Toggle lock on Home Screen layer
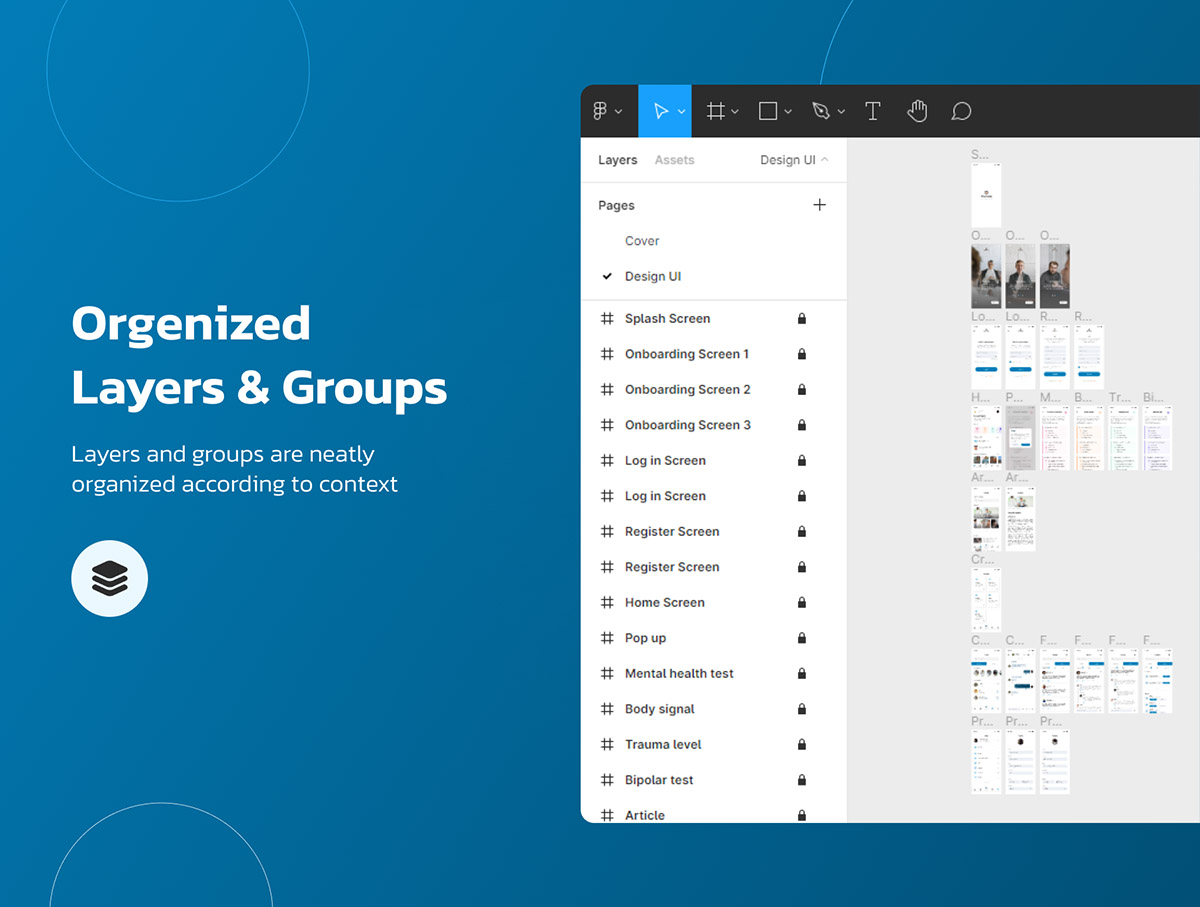The image size is (1200, 907). (802, 603)
